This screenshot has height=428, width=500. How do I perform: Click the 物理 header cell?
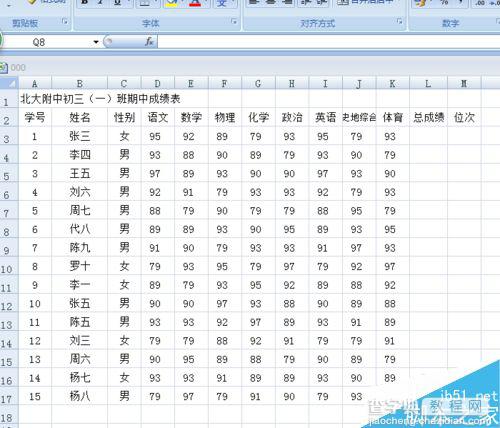tap(225, 117)
